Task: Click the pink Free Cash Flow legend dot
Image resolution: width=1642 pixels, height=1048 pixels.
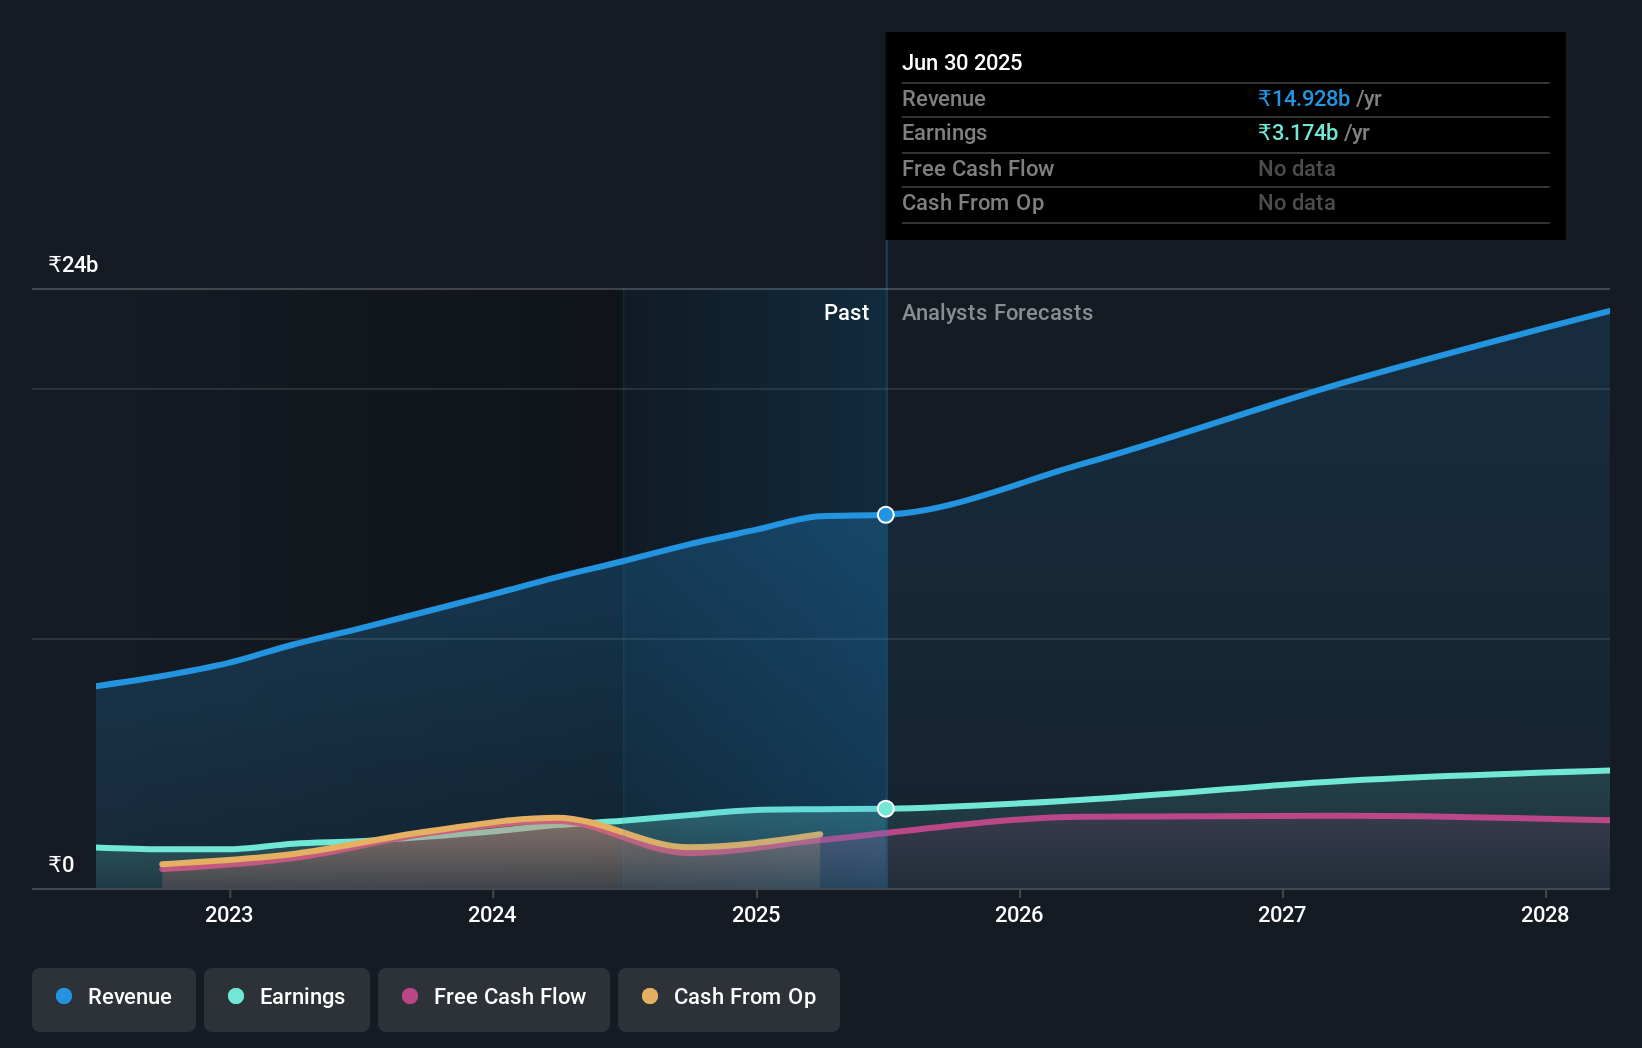Action: (x=410, y=996)
